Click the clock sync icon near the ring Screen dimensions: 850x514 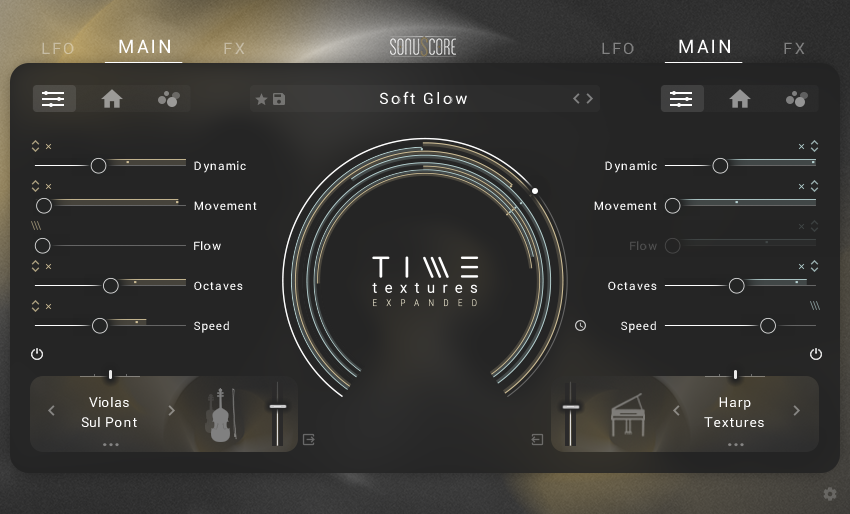tap(580, 325)
